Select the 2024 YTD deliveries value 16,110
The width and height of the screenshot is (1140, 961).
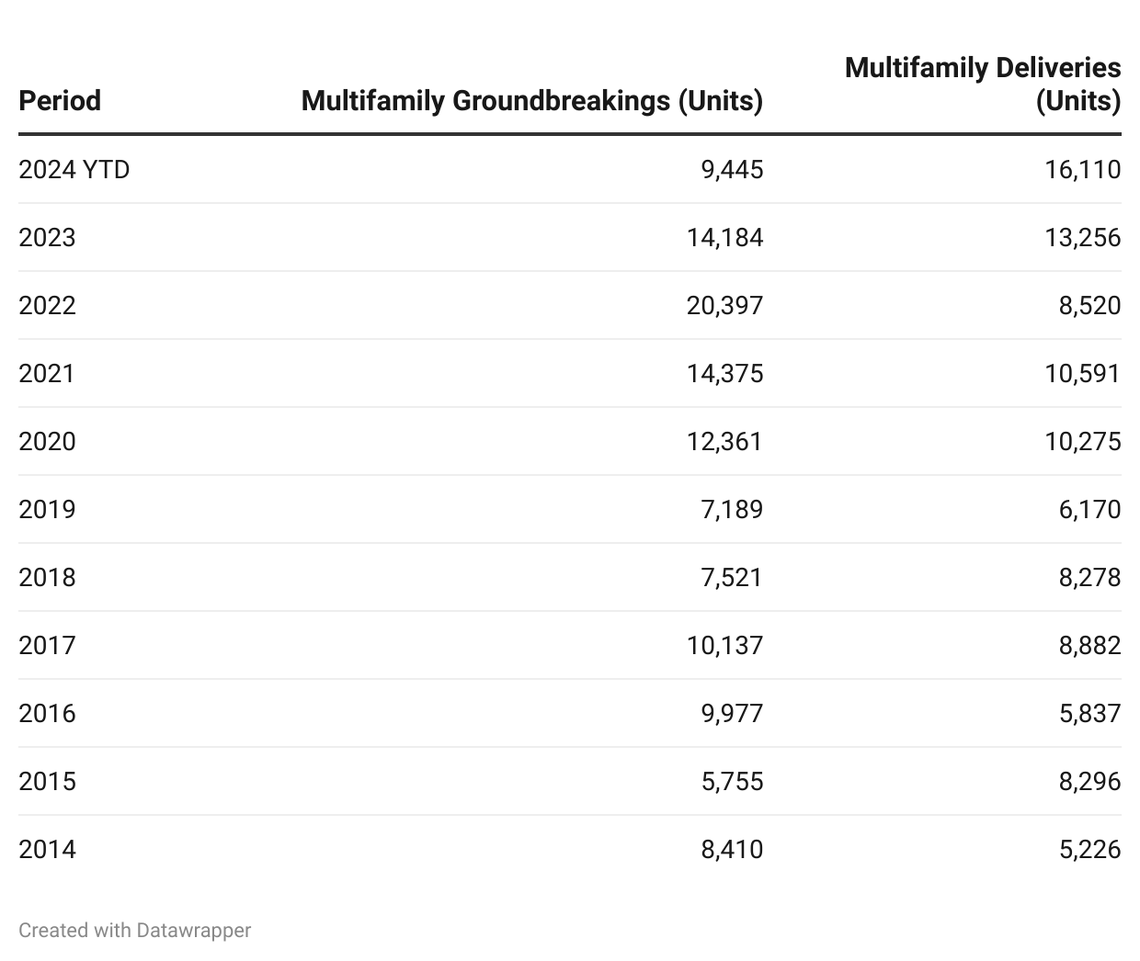point(1083,170)
